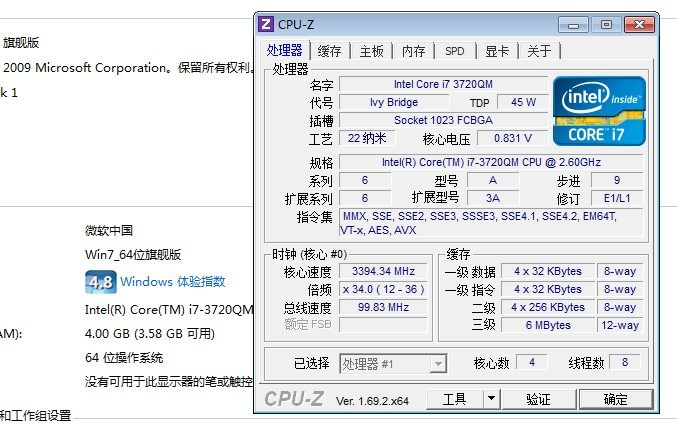This screenshot has width=677, height=425.
Task: Click Win7_64位旗舰版 in the System window
Action: tap(133, 255)
